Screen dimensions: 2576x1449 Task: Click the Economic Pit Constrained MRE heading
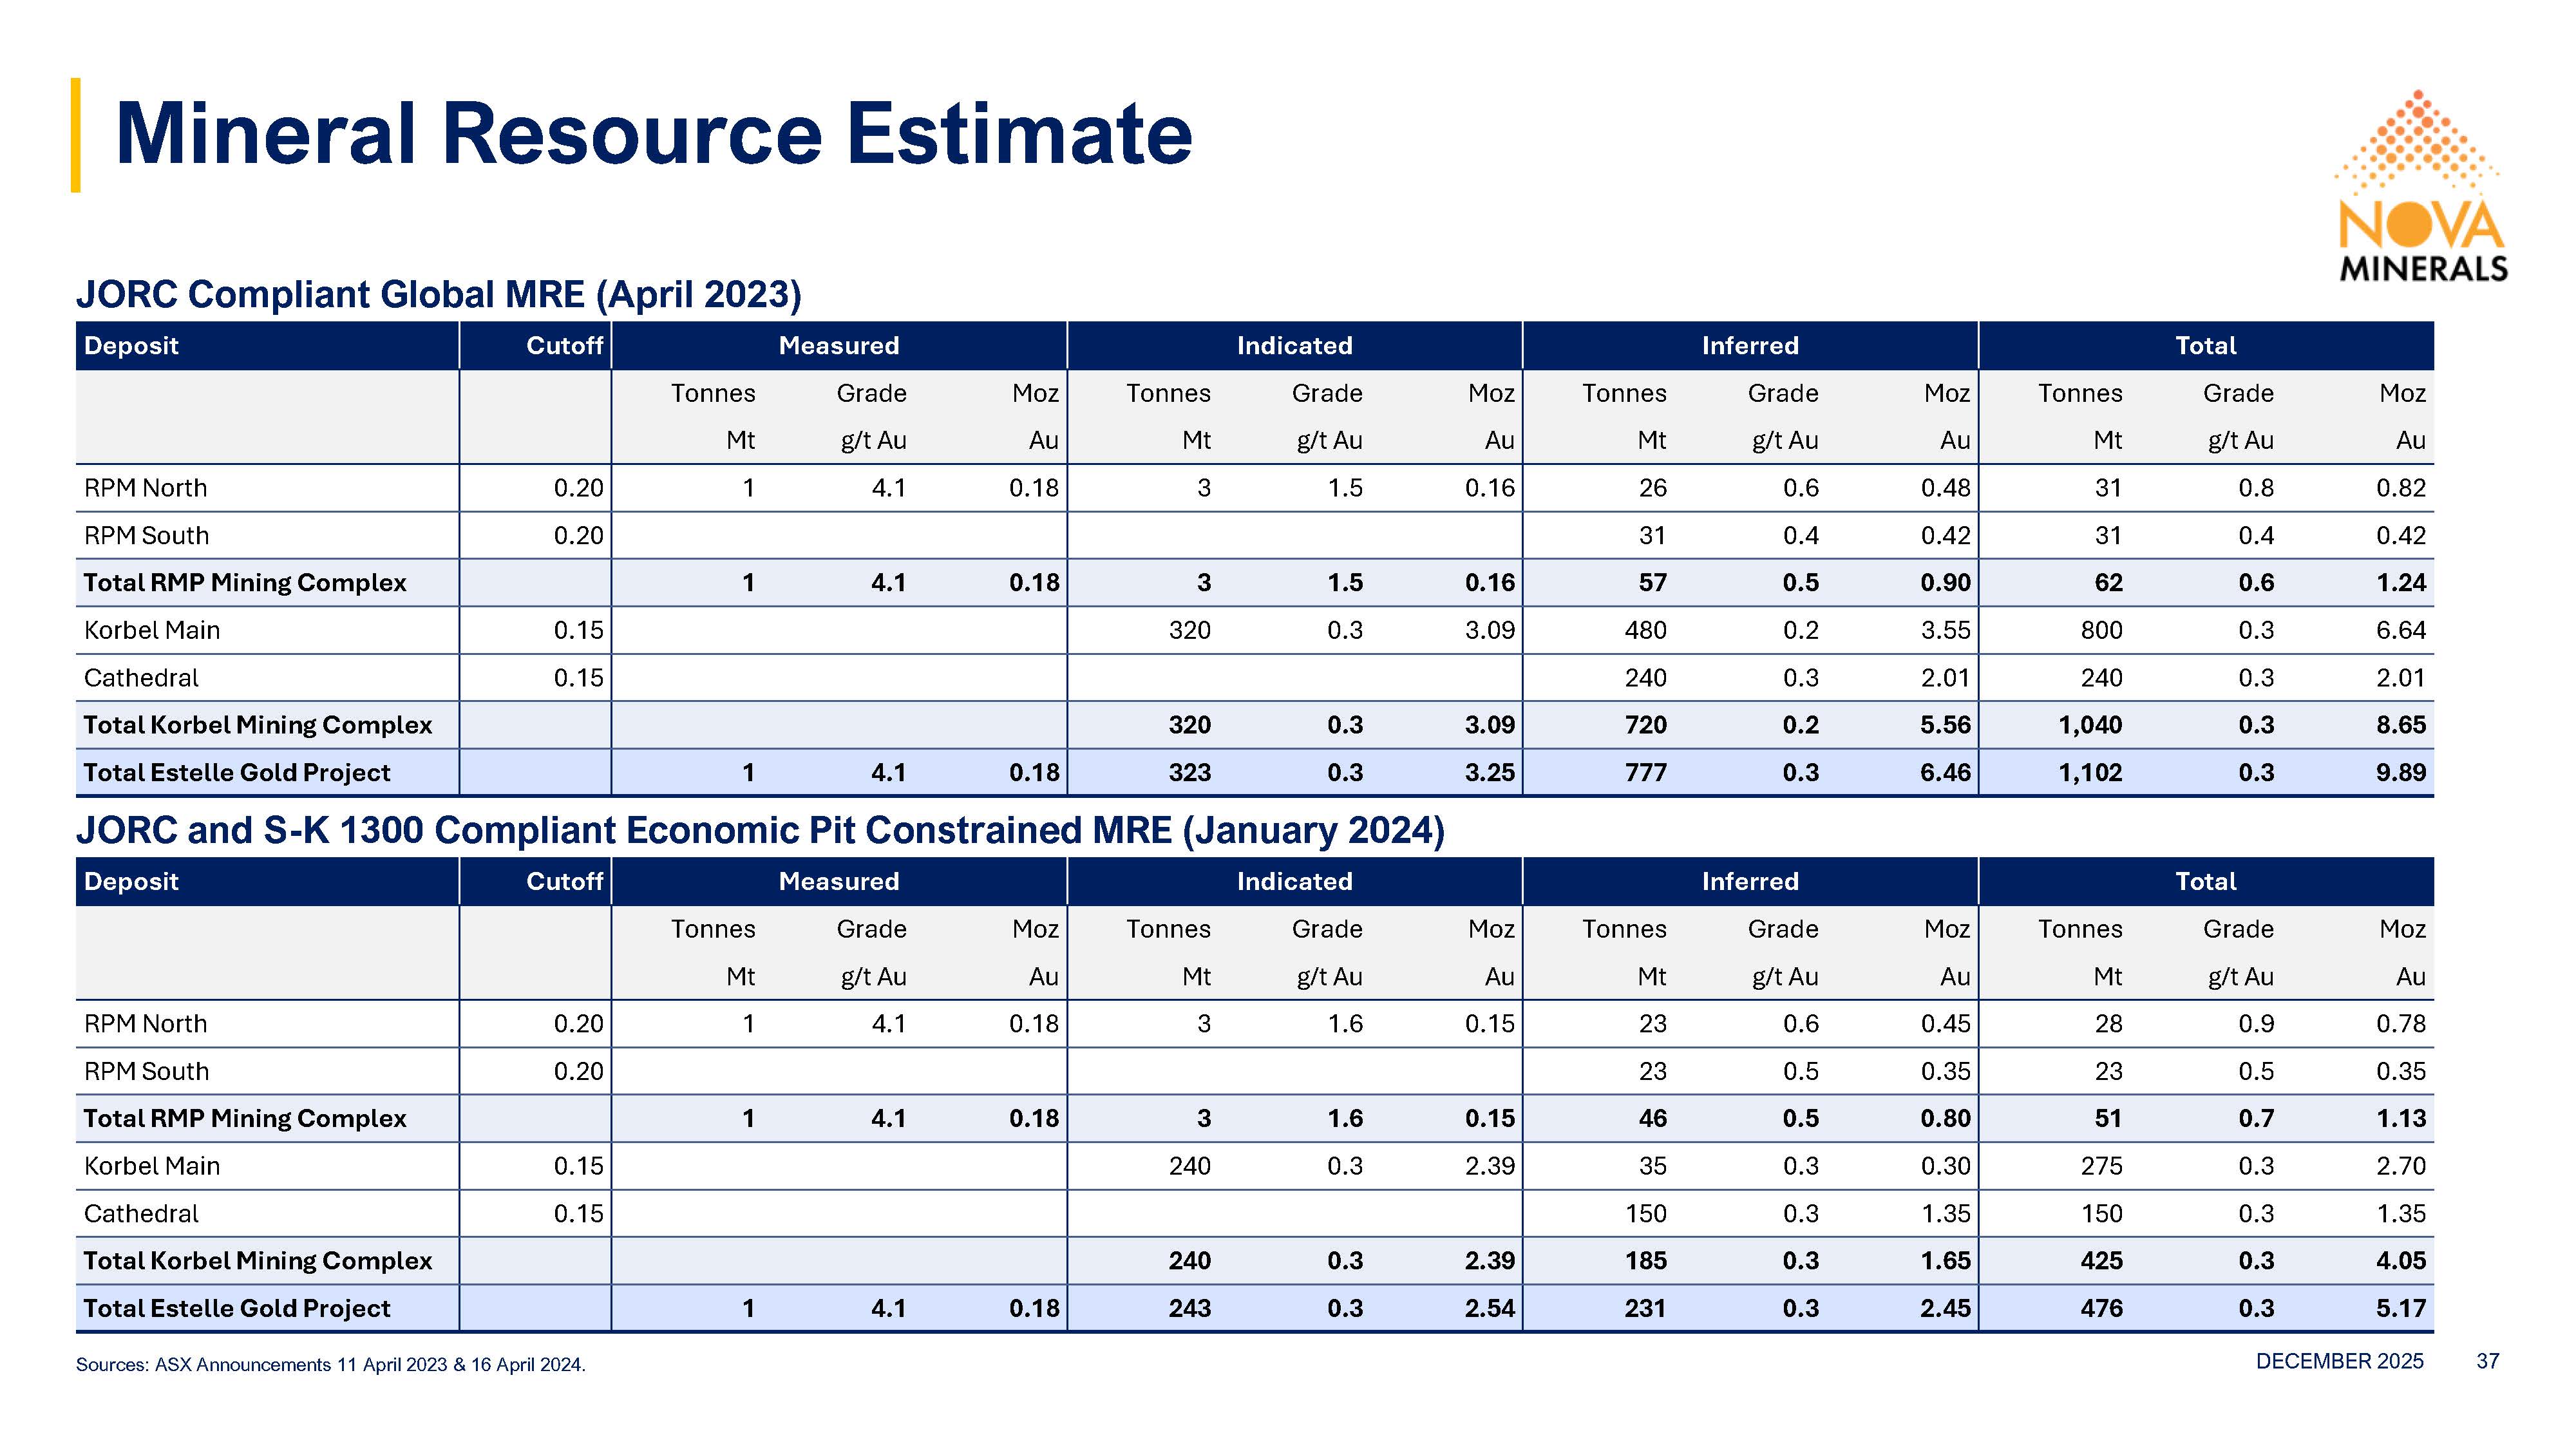click(760, 830)
